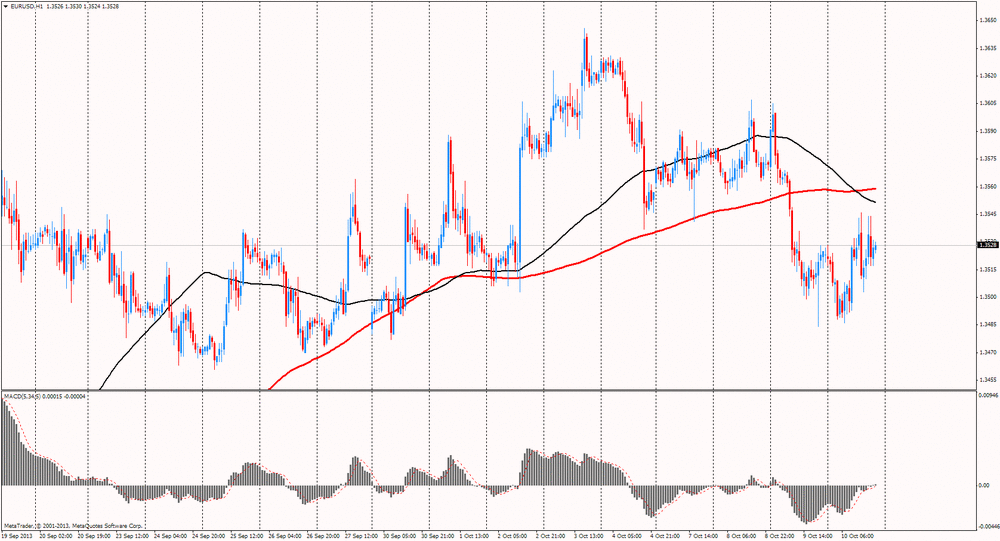The width and height of the screenshot is (1000, 541).
Task: Click the 26 Sep 04:00 time label
Action: (x=284, y=537)
